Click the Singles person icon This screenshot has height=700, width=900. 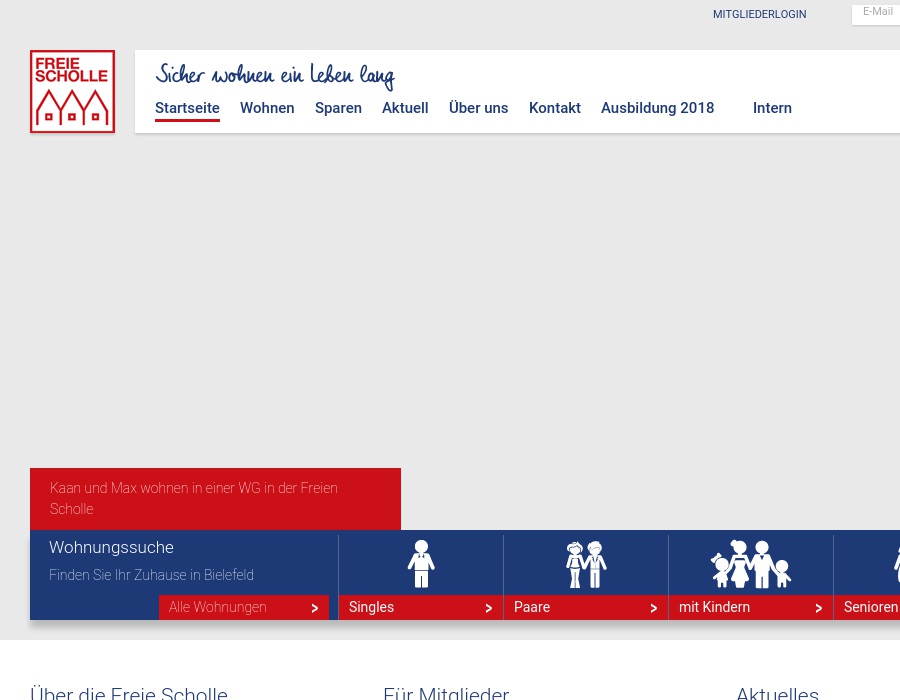421,564
